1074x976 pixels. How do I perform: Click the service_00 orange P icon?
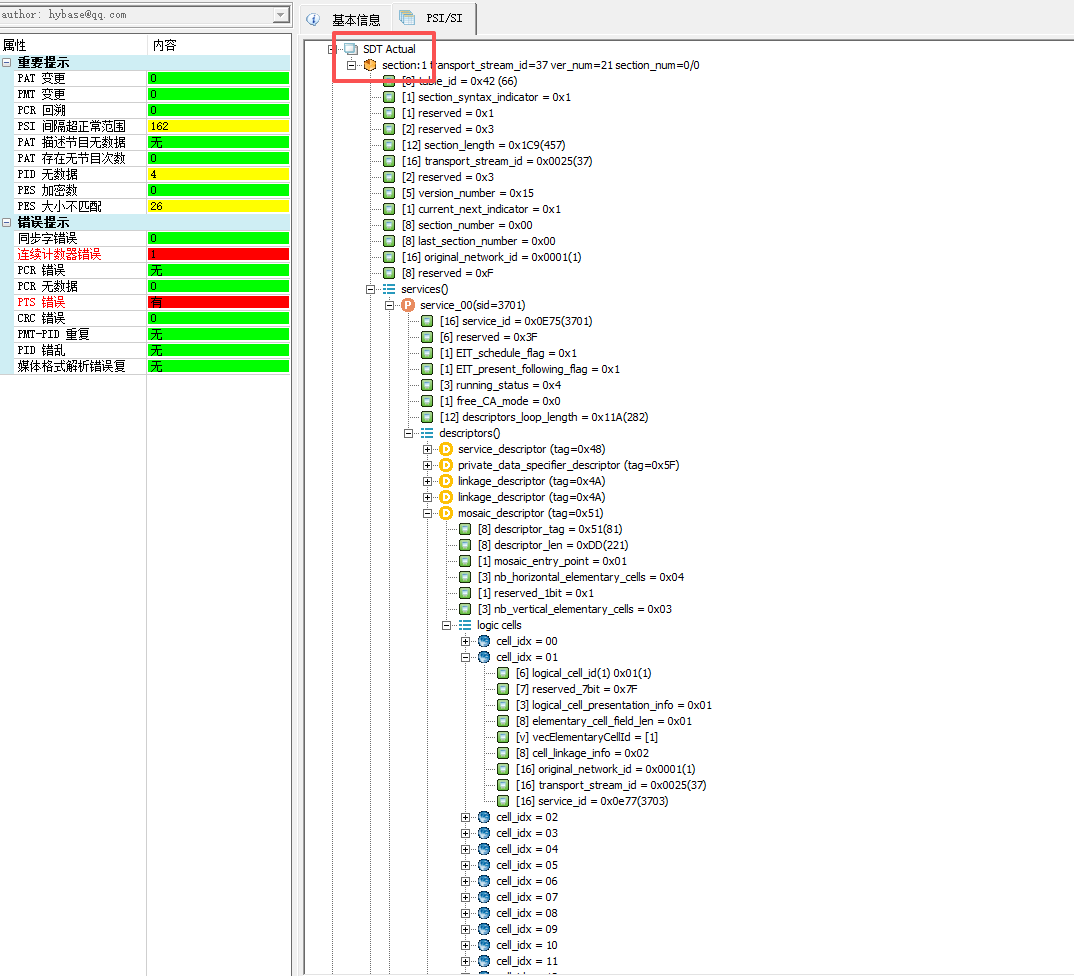(408, 305)
